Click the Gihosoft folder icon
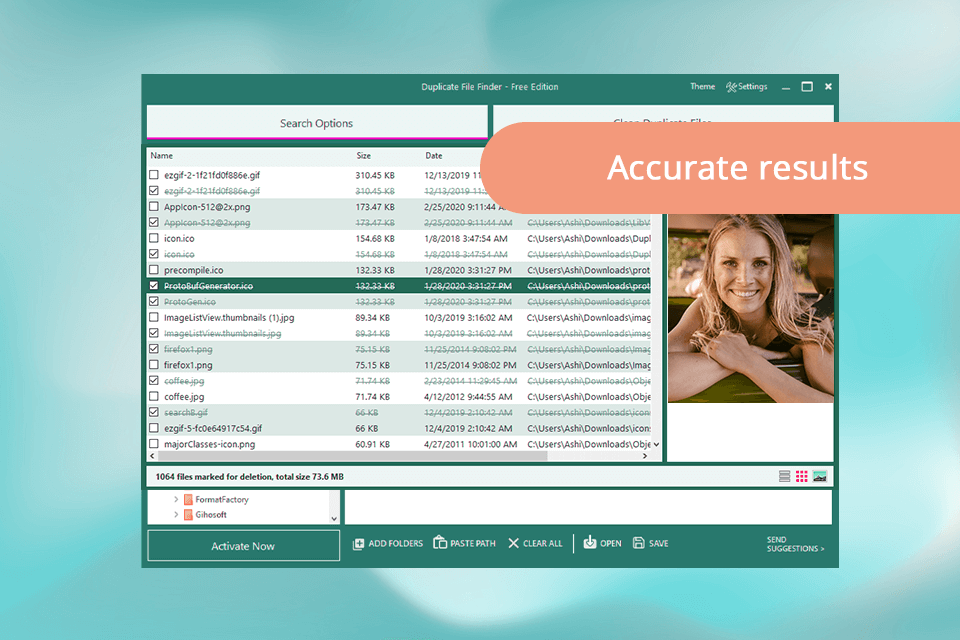 [x=188, y=515]
